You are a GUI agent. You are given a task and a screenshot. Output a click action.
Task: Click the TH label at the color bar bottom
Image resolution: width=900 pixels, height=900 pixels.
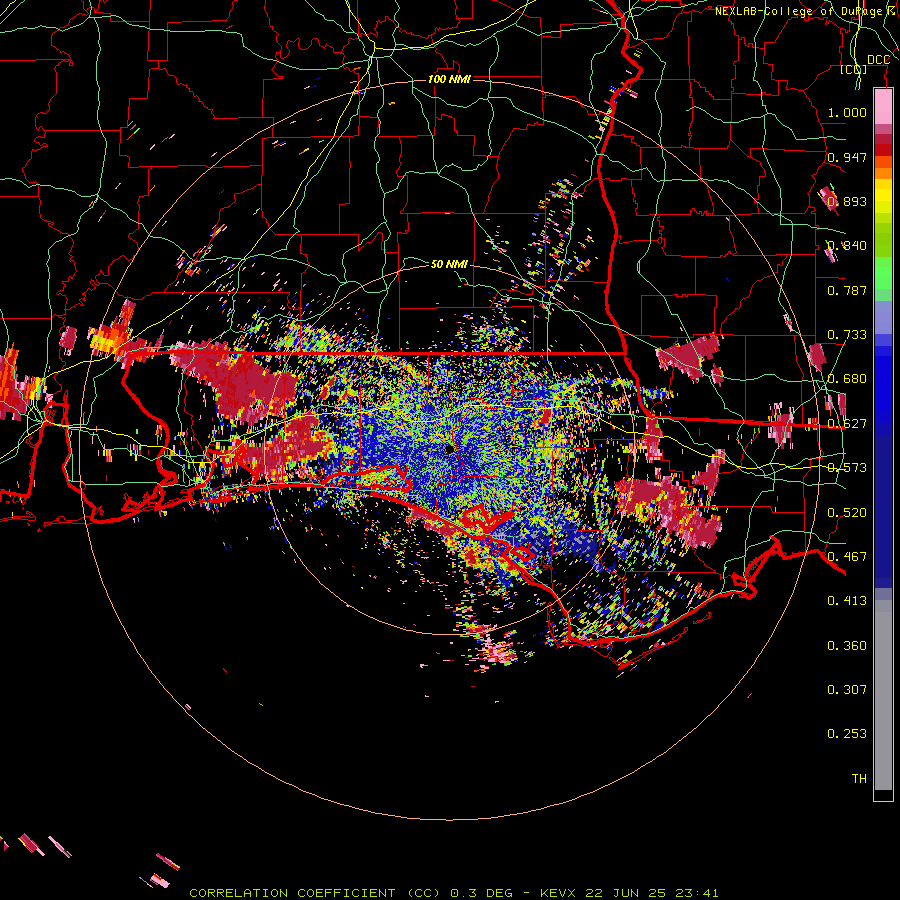[x=859, y=779]
